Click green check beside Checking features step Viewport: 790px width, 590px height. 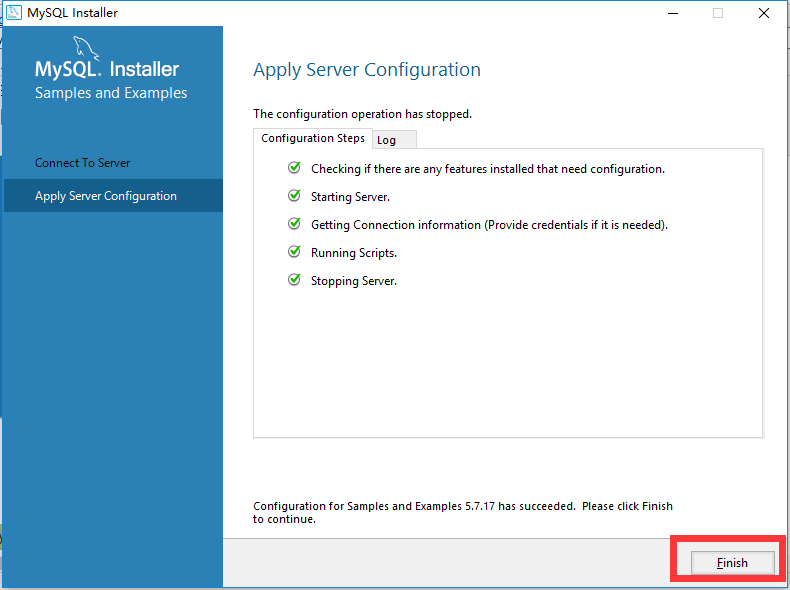[x=294, y=168]
